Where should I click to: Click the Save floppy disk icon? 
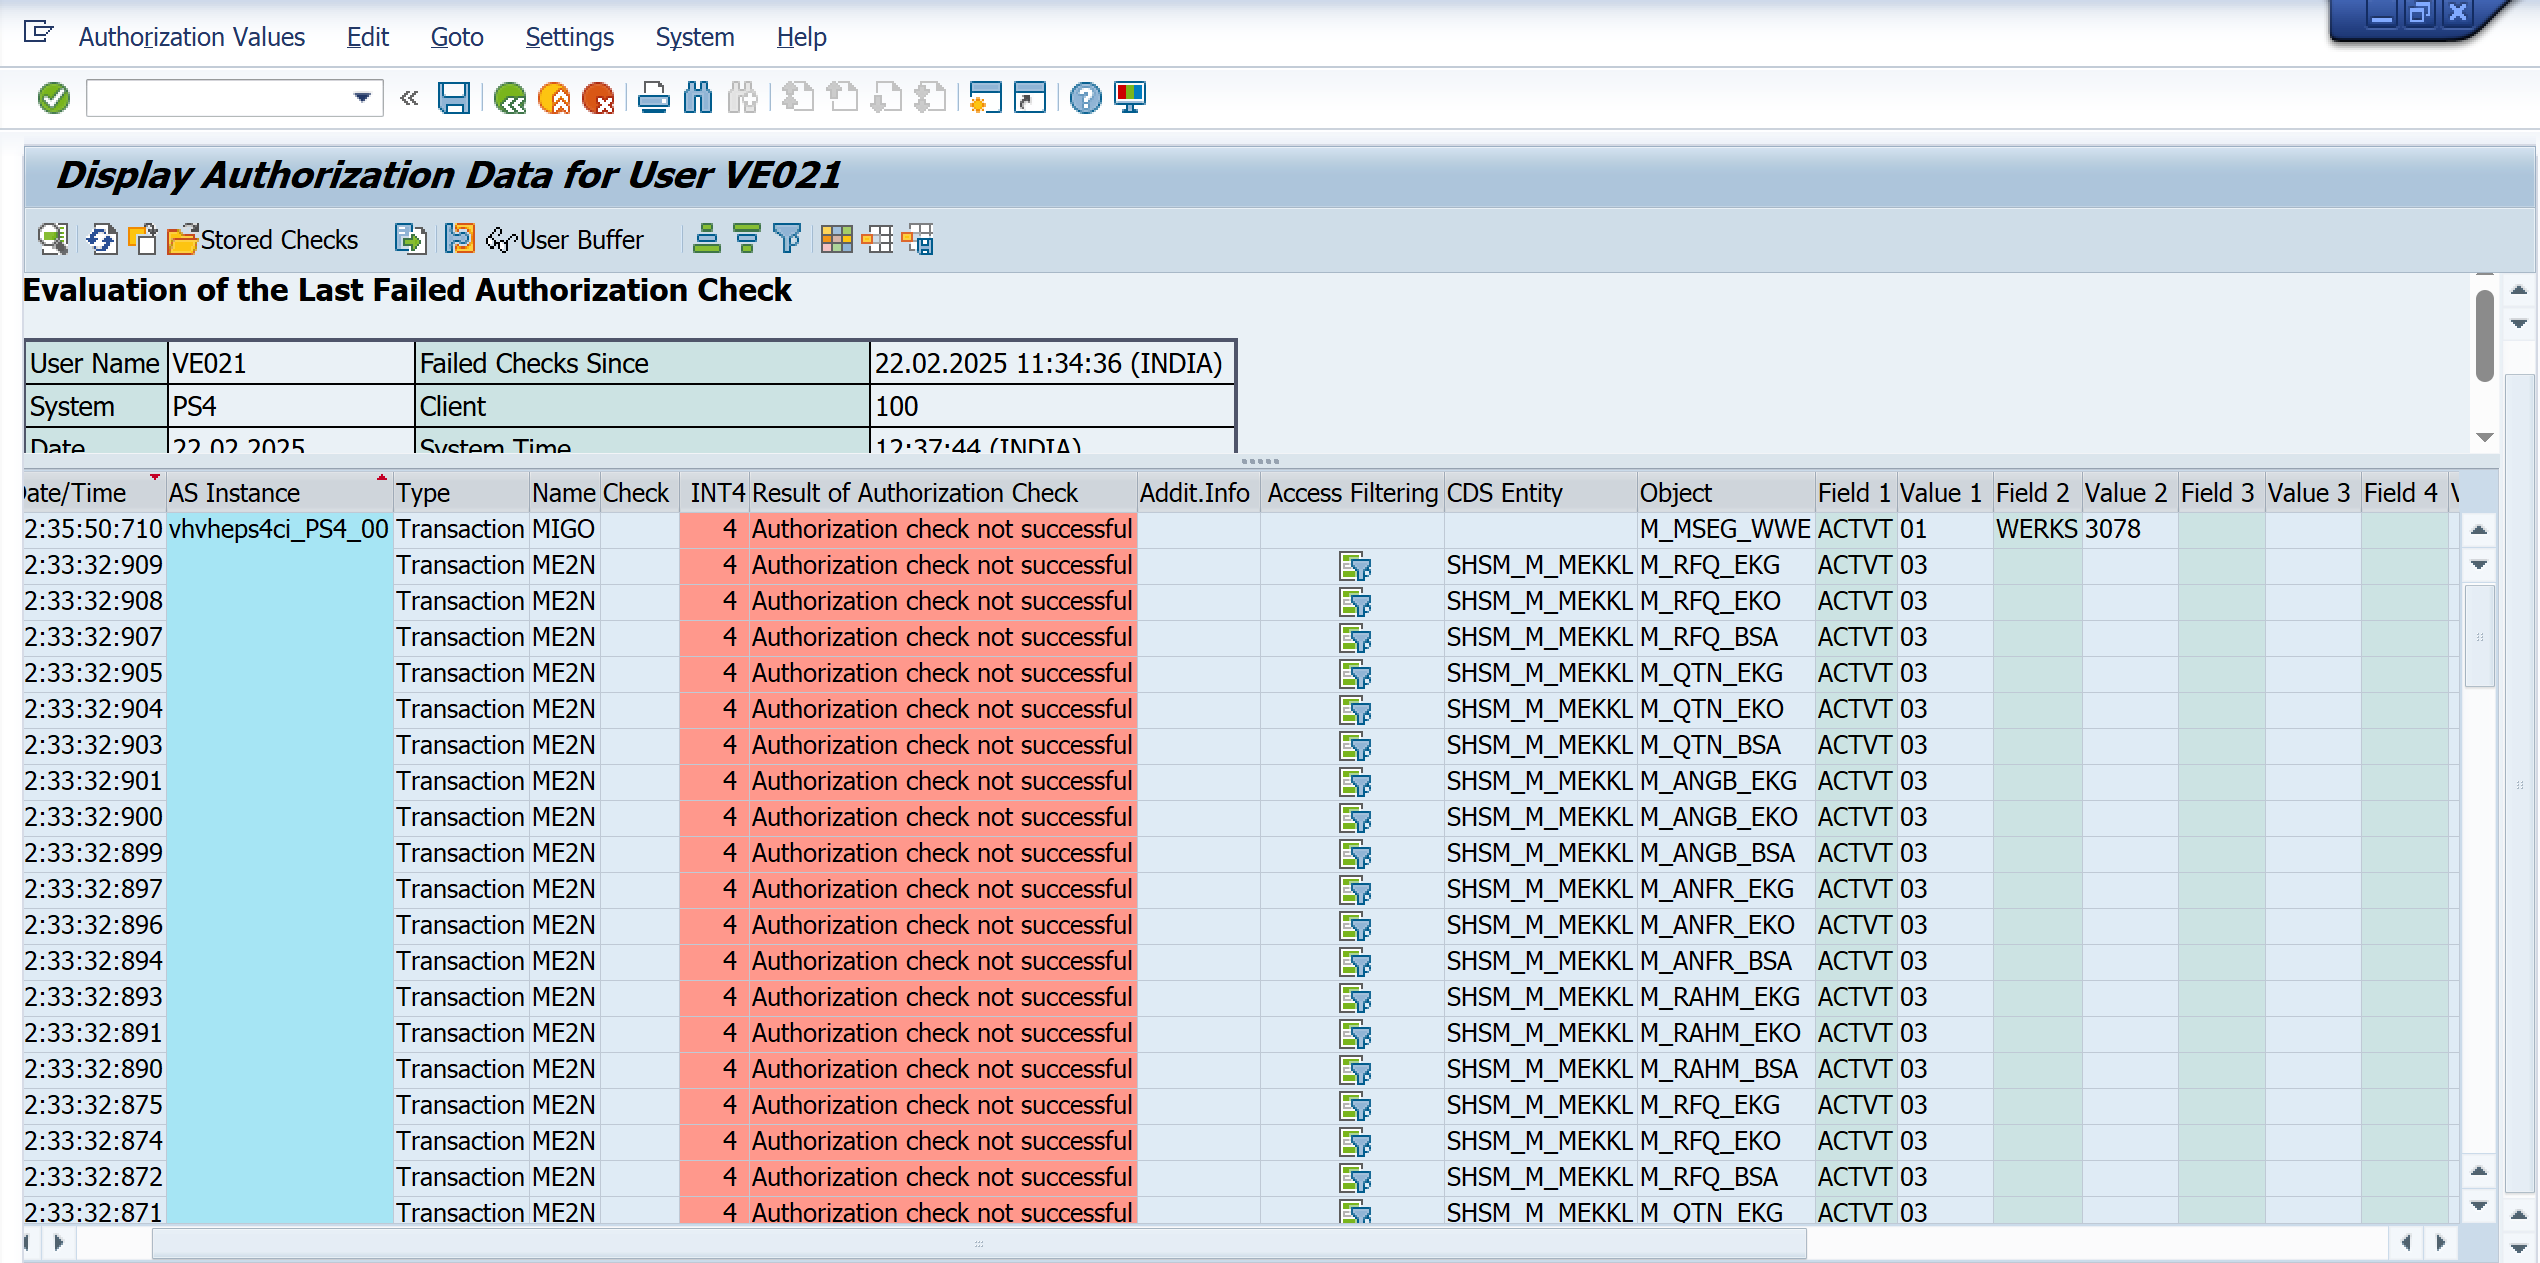[454, 98]
